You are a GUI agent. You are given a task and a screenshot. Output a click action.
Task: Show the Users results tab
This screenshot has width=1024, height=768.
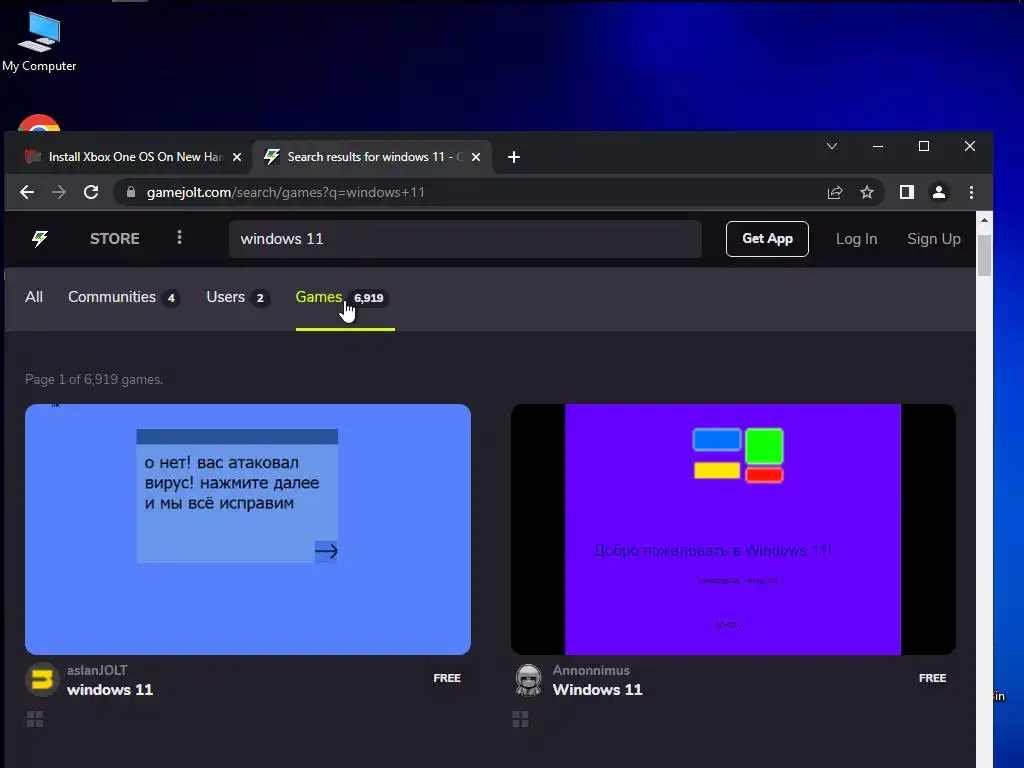pyautogui.click(x=238, y=297)
